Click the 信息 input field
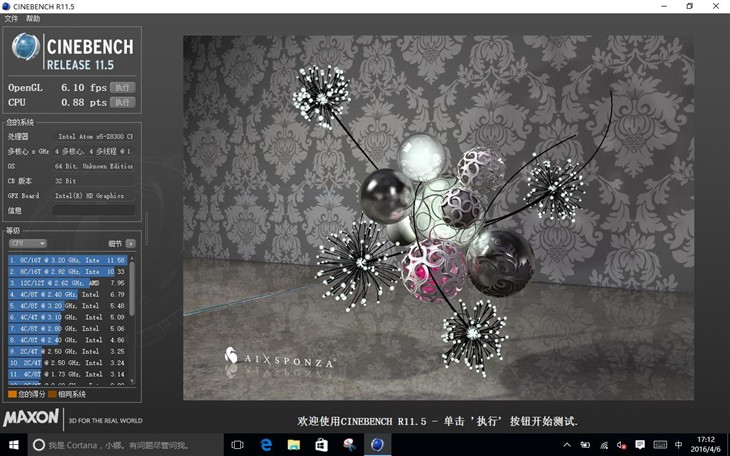This screenshot has height=456, width=730. tap(94, 211)
